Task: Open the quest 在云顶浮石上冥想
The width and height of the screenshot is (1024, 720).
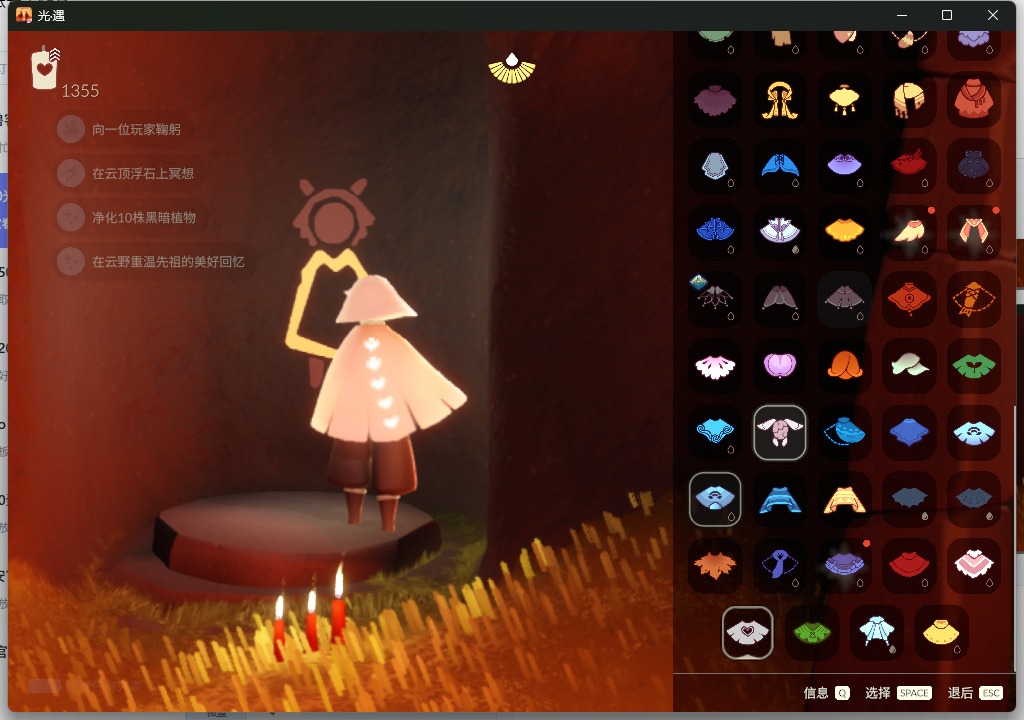Action: [x=127, y=173]
